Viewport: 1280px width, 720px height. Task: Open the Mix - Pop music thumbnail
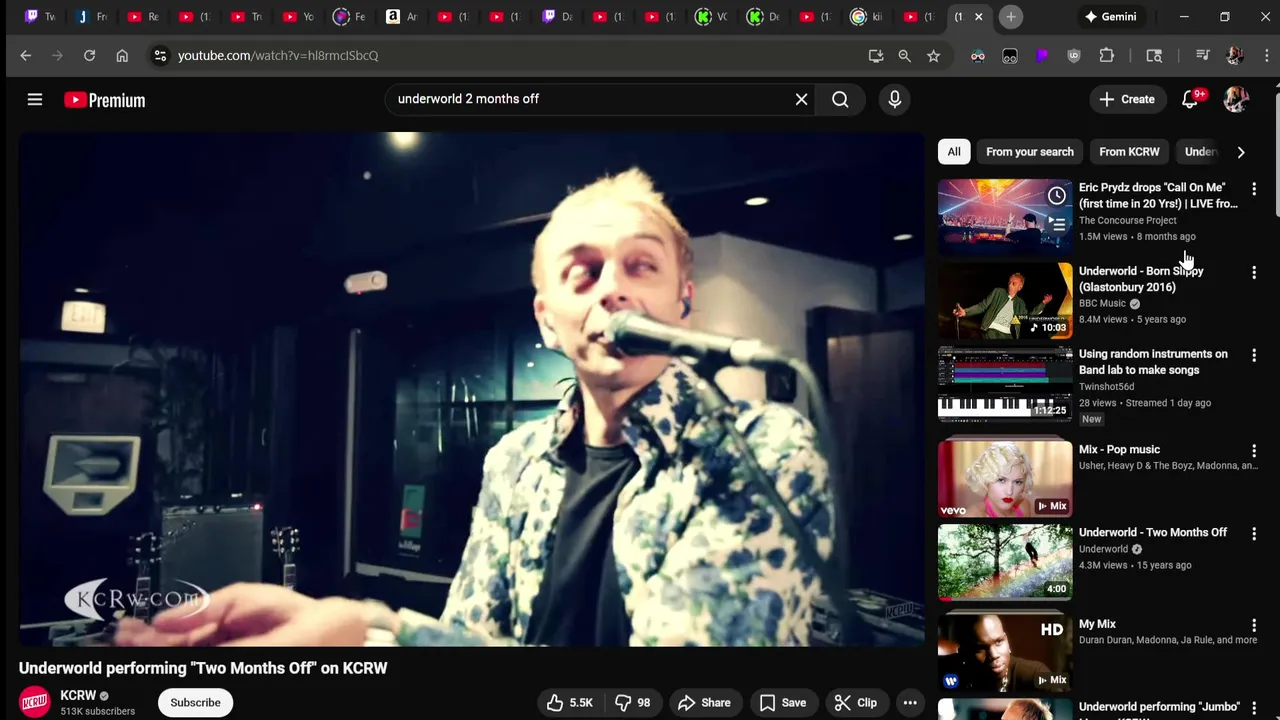pos(1005,479)
